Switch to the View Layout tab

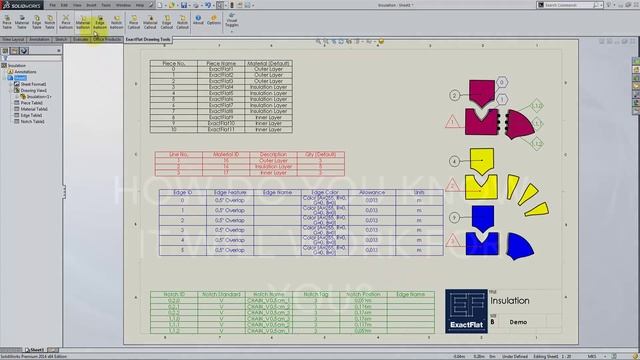pos(13,39)
